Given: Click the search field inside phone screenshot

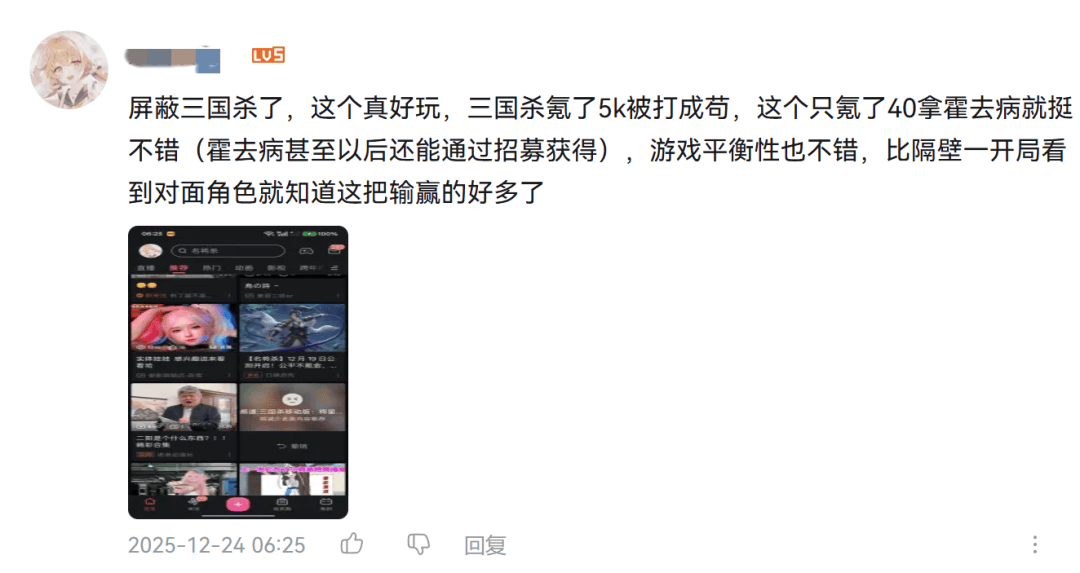Looking at the screenshot, I should 228,251.
